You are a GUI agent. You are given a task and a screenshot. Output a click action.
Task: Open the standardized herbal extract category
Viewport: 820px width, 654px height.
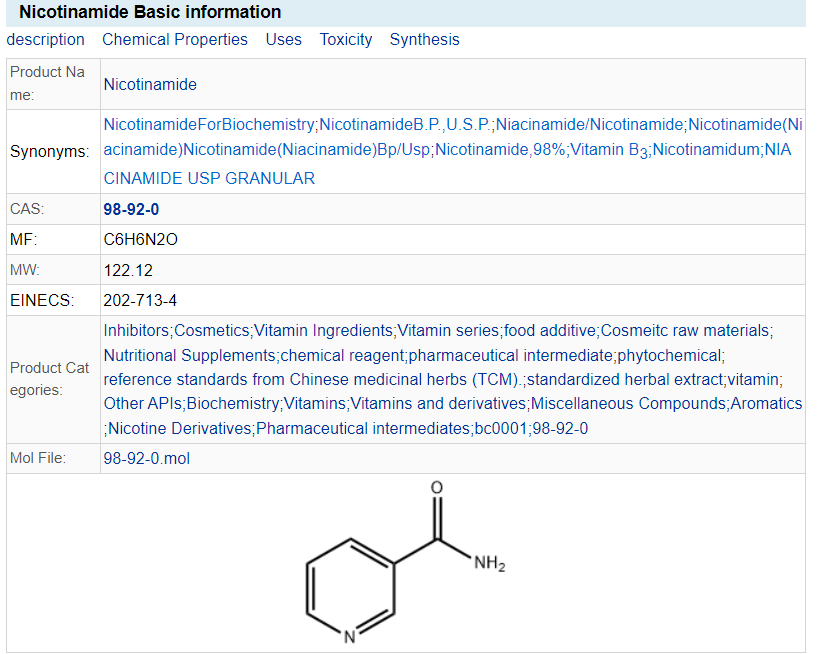click(625, 380)
